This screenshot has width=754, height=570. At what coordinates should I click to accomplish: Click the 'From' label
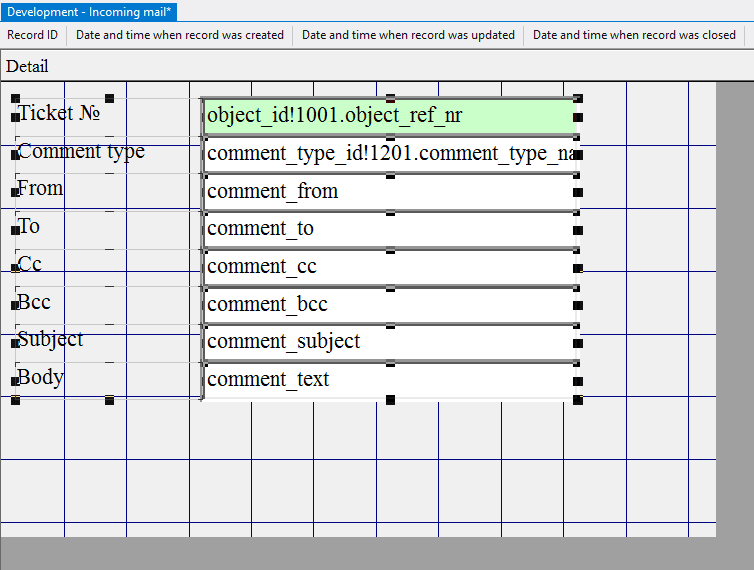40,188
